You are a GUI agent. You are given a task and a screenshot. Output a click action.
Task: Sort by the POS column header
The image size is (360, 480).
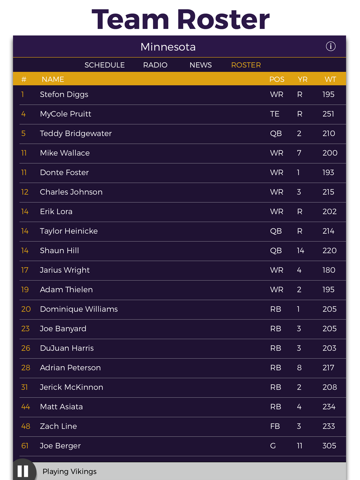(277, 79)
